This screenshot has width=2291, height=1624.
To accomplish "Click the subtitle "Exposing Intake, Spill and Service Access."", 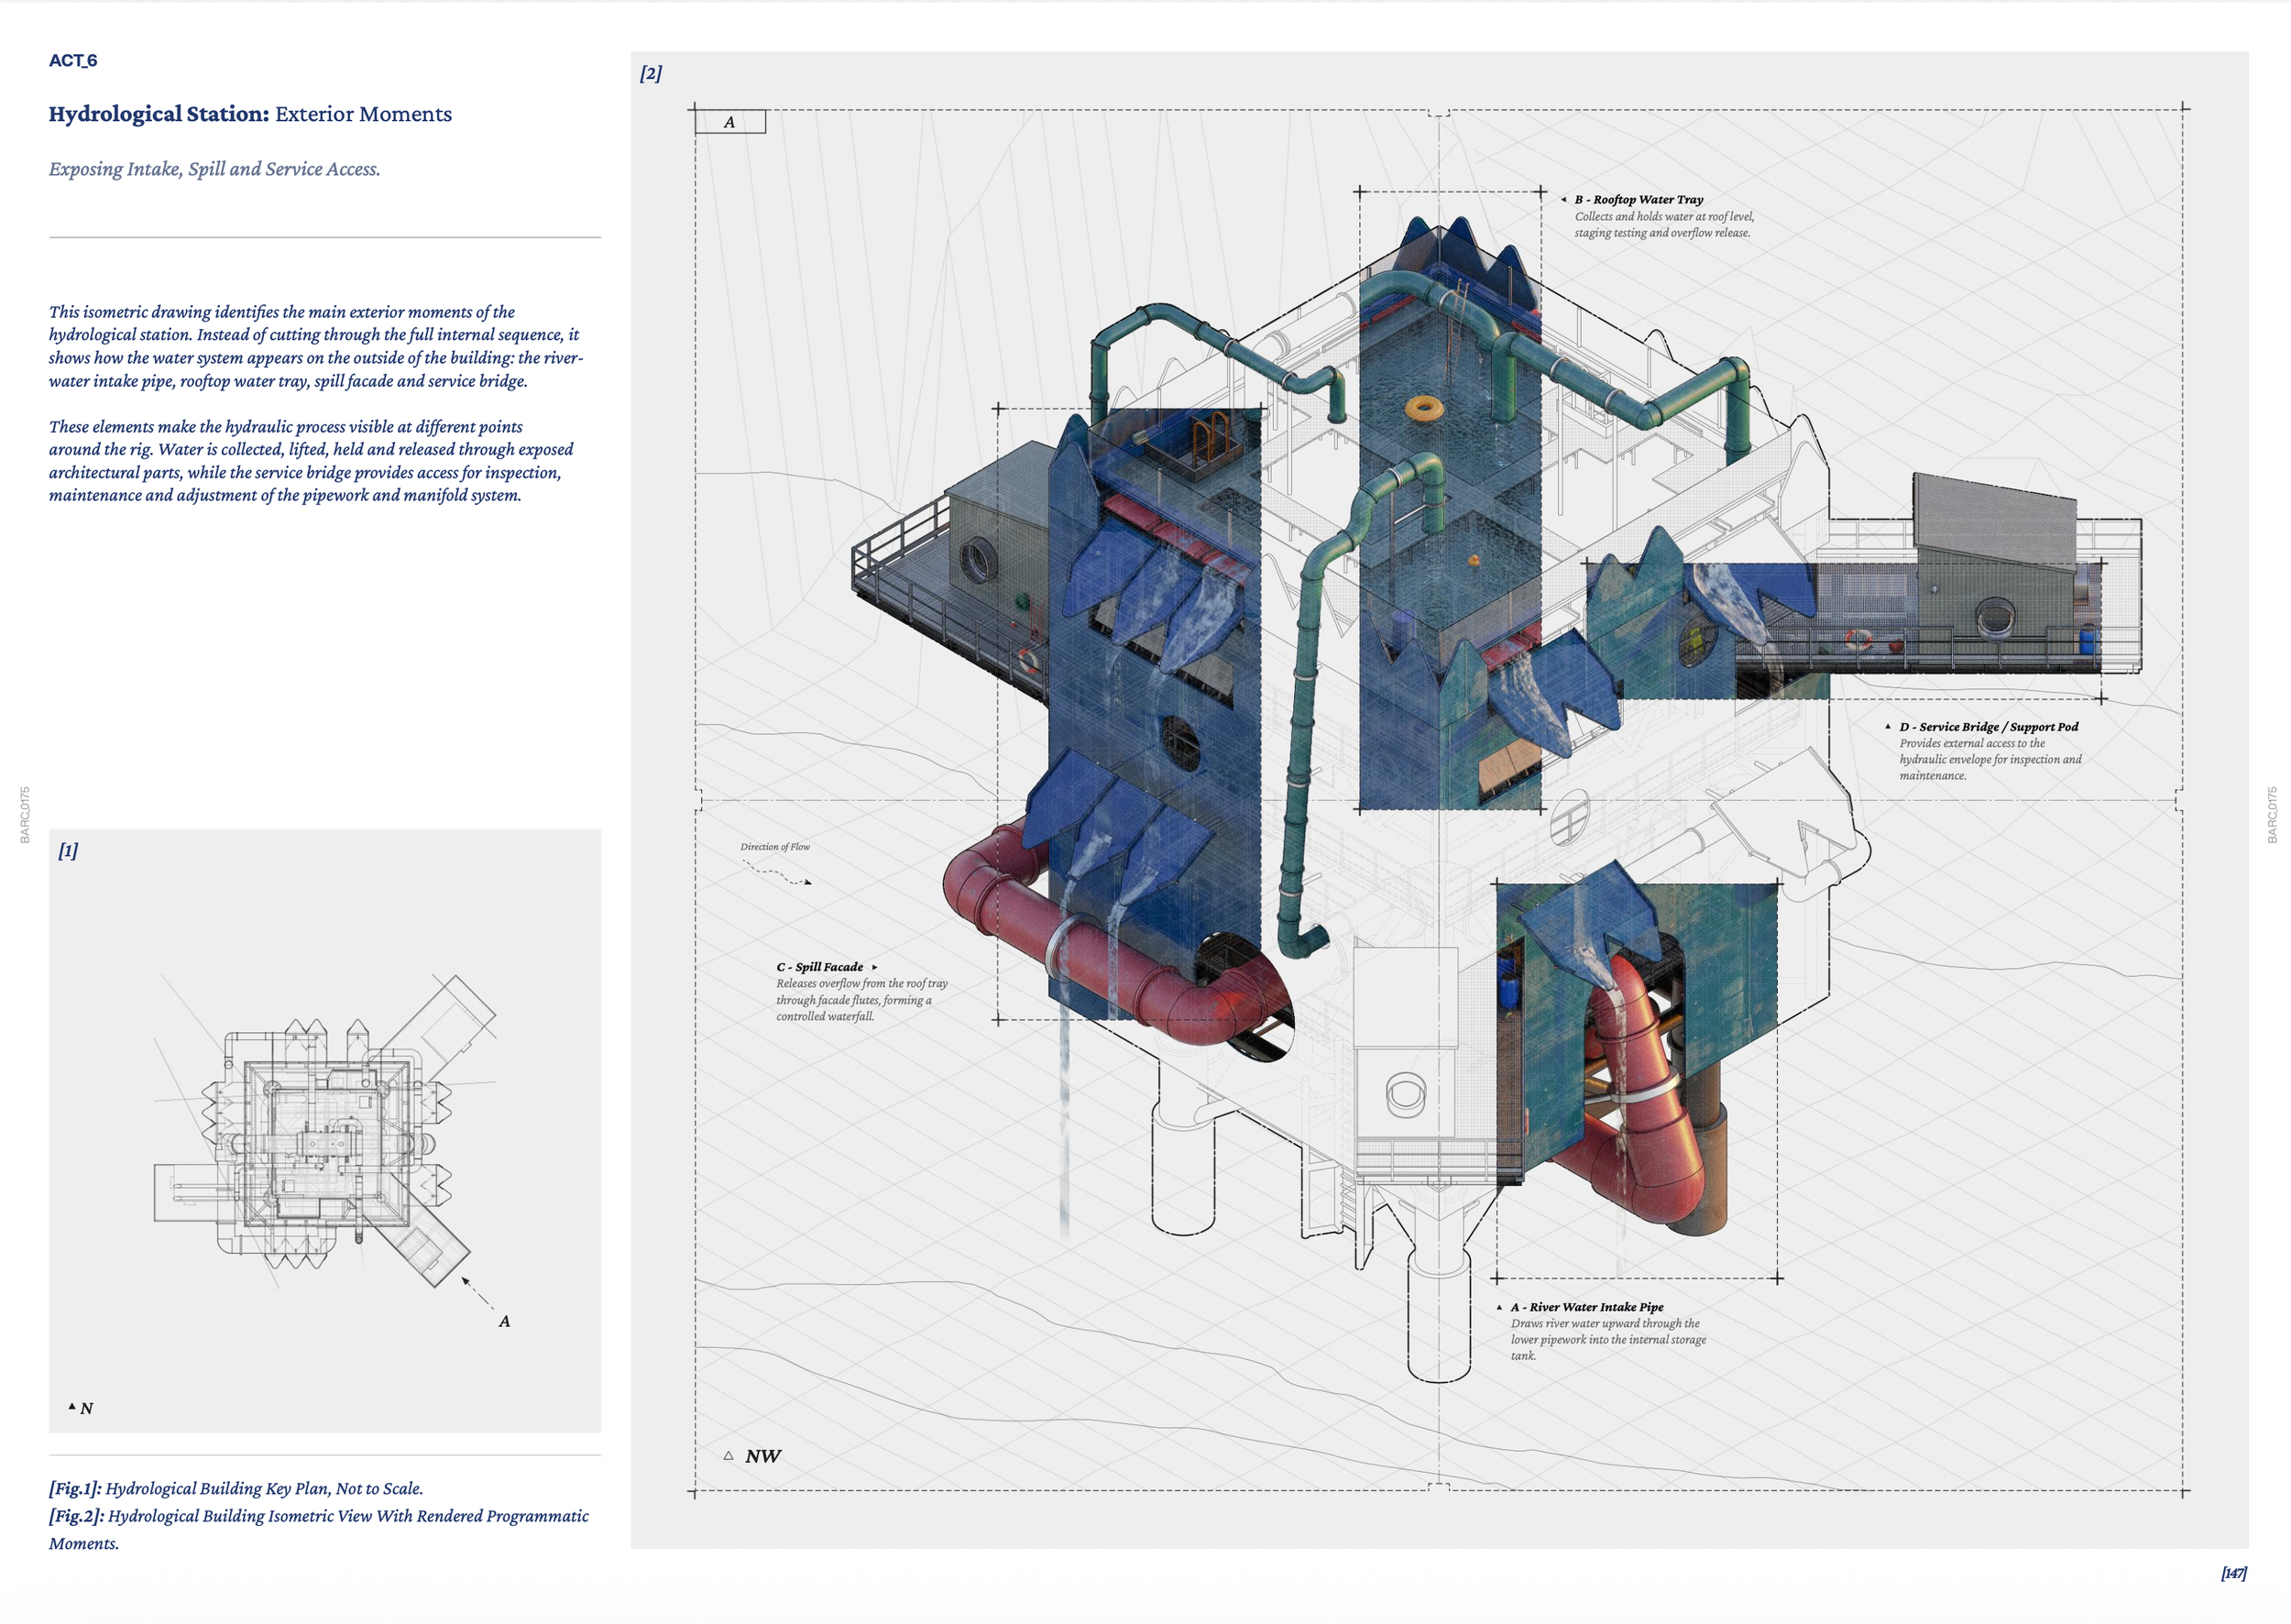I will 214,169.
